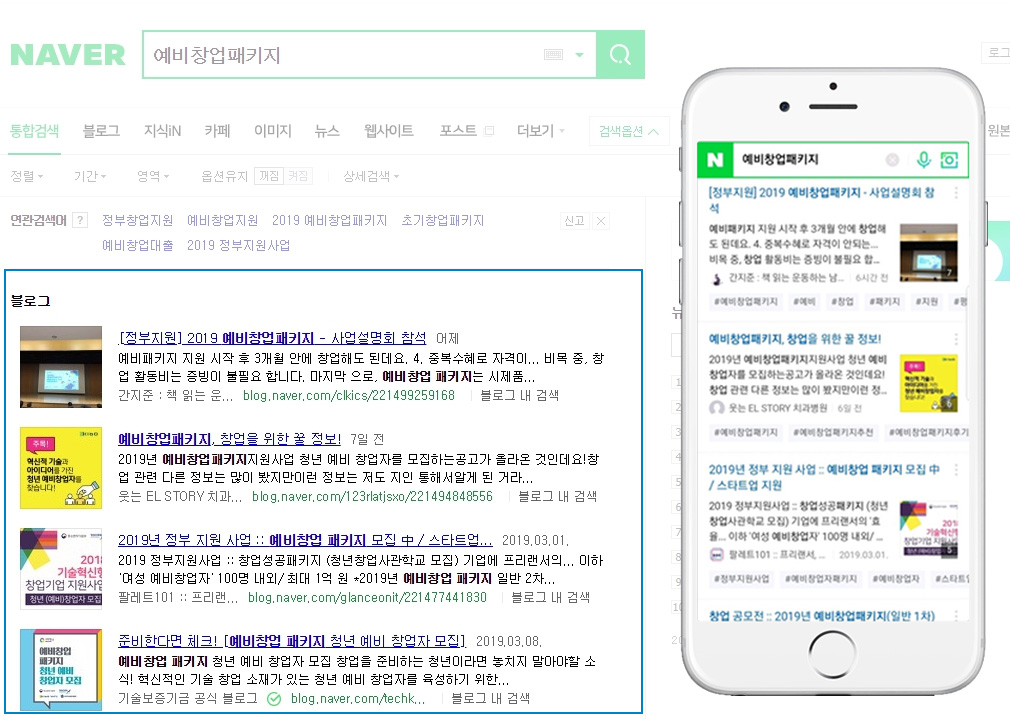The height and width of the screenshot is (719, 1010).
Task: Switch to the 블로그 tab
Action: pyautogui.click(x=101, y=131)
